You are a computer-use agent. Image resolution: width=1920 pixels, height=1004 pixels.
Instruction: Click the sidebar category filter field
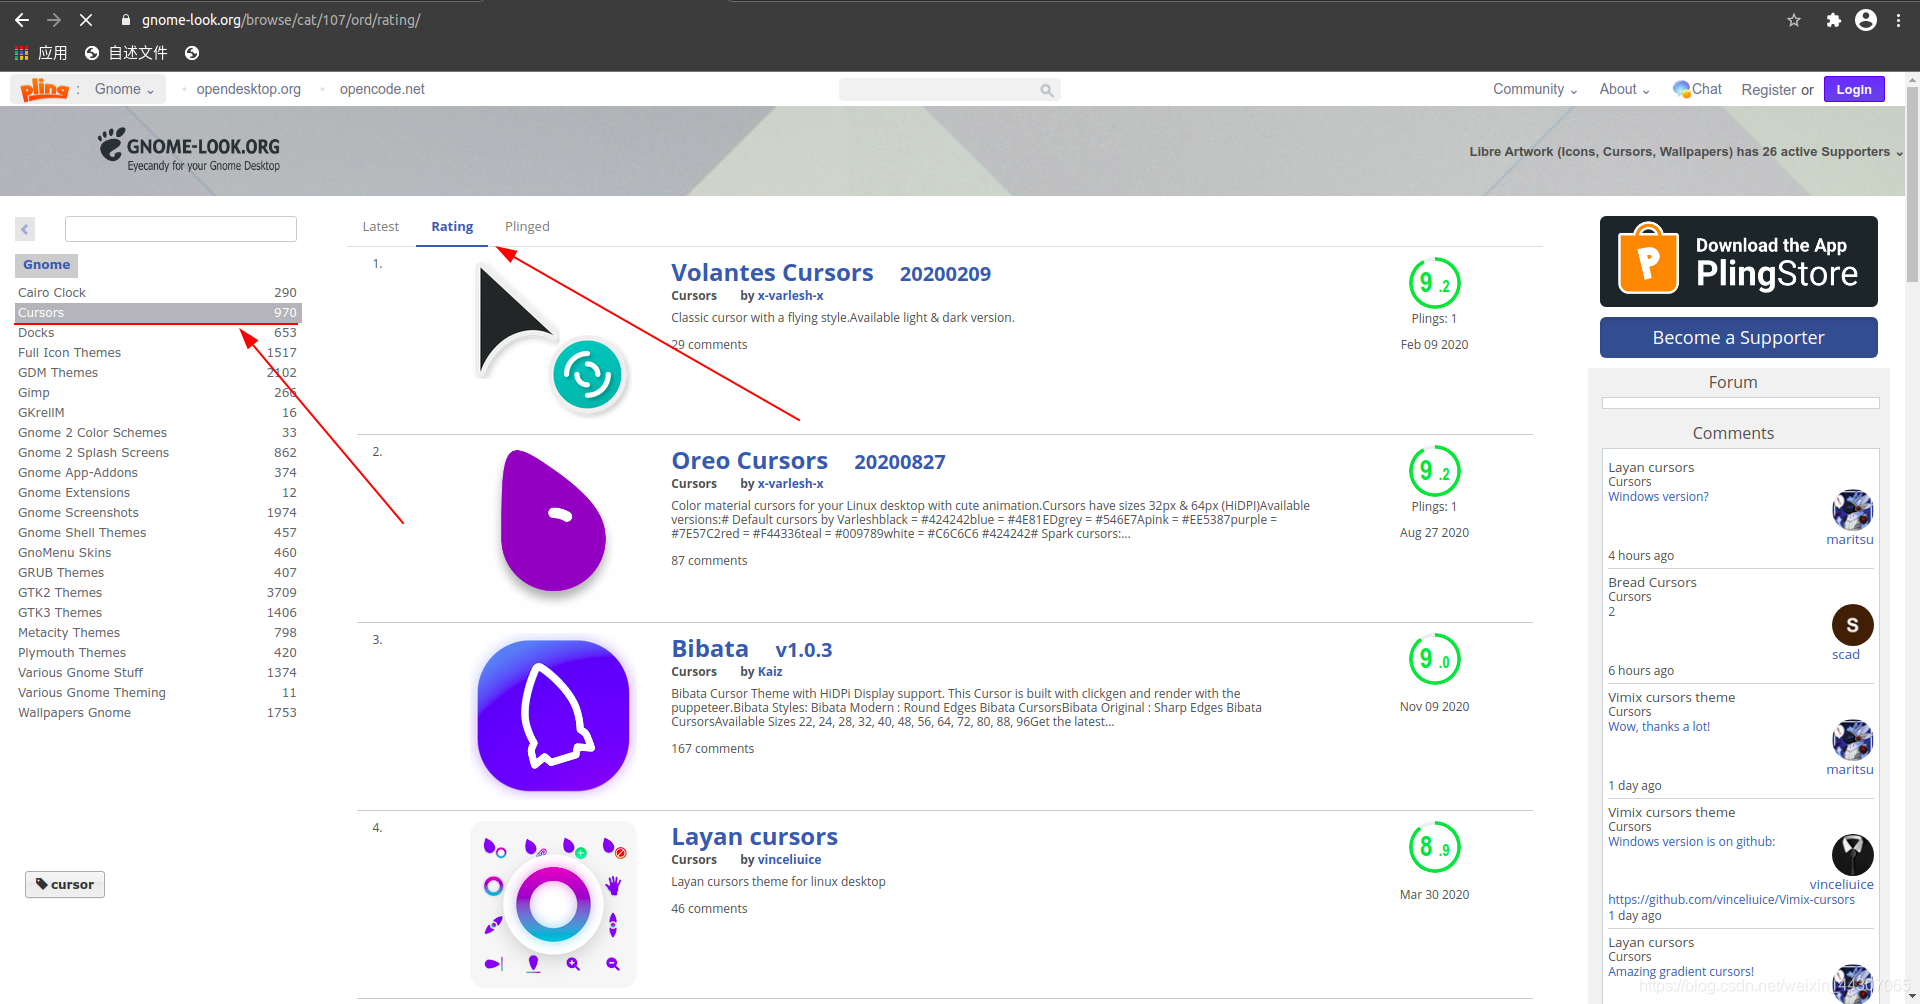click(x=181, y=229)
